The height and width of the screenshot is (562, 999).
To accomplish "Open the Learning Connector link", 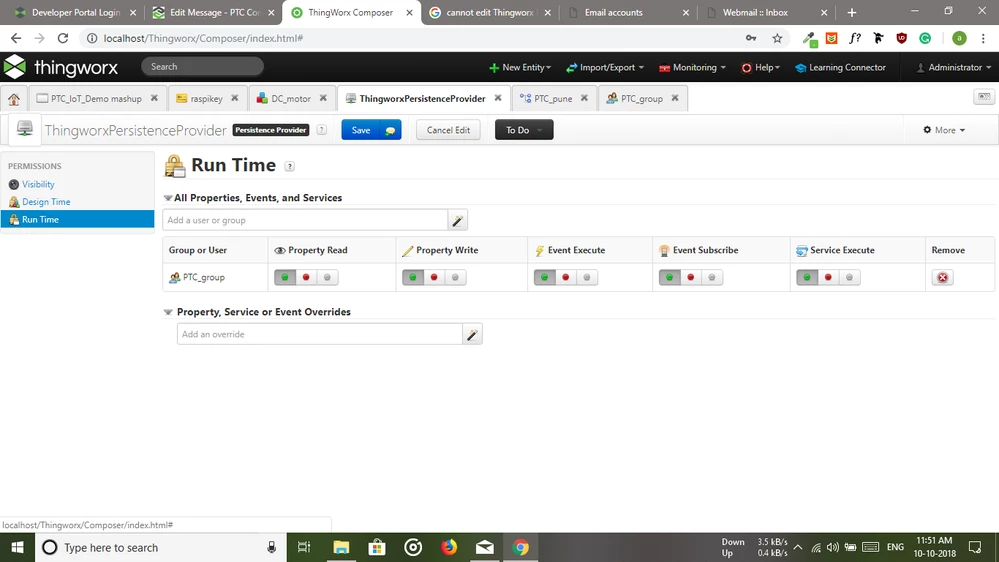I will (x=840, y=68).
